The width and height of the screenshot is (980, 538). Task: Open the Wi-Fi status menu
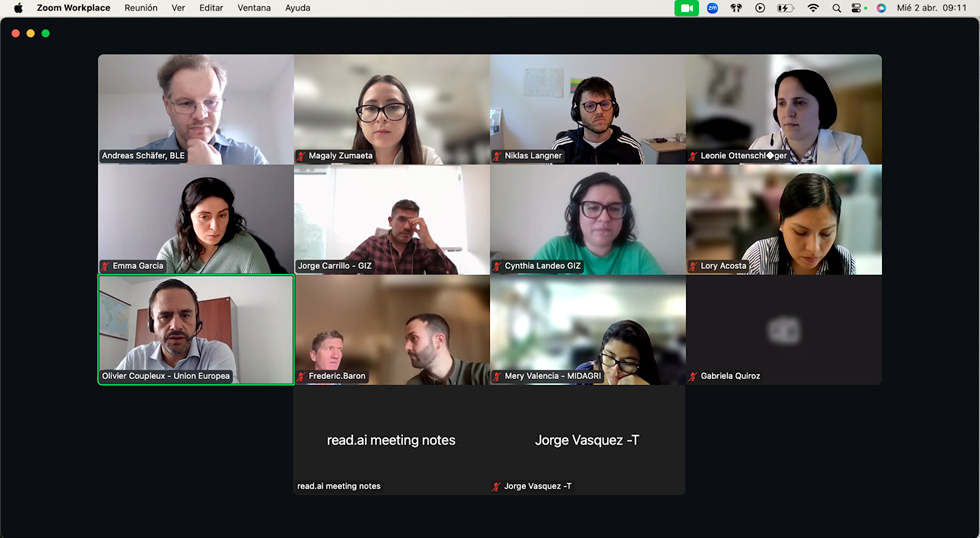click(x=812, y=8)
